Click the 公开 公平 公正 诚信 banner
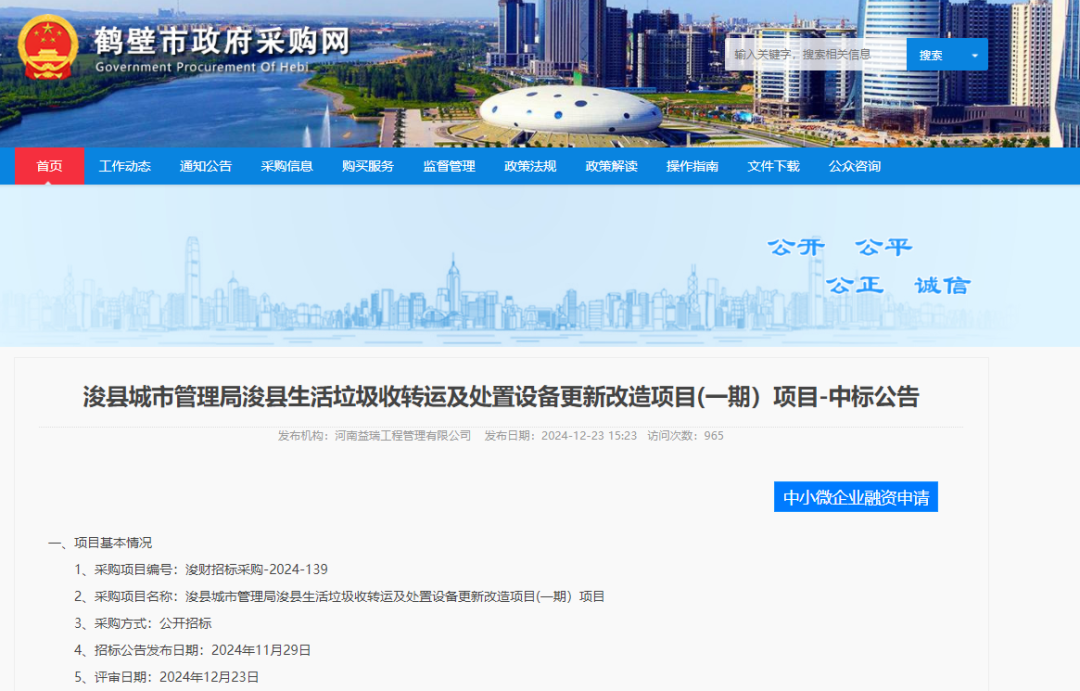Screen dimensions: 1080x691 point(869,265)
